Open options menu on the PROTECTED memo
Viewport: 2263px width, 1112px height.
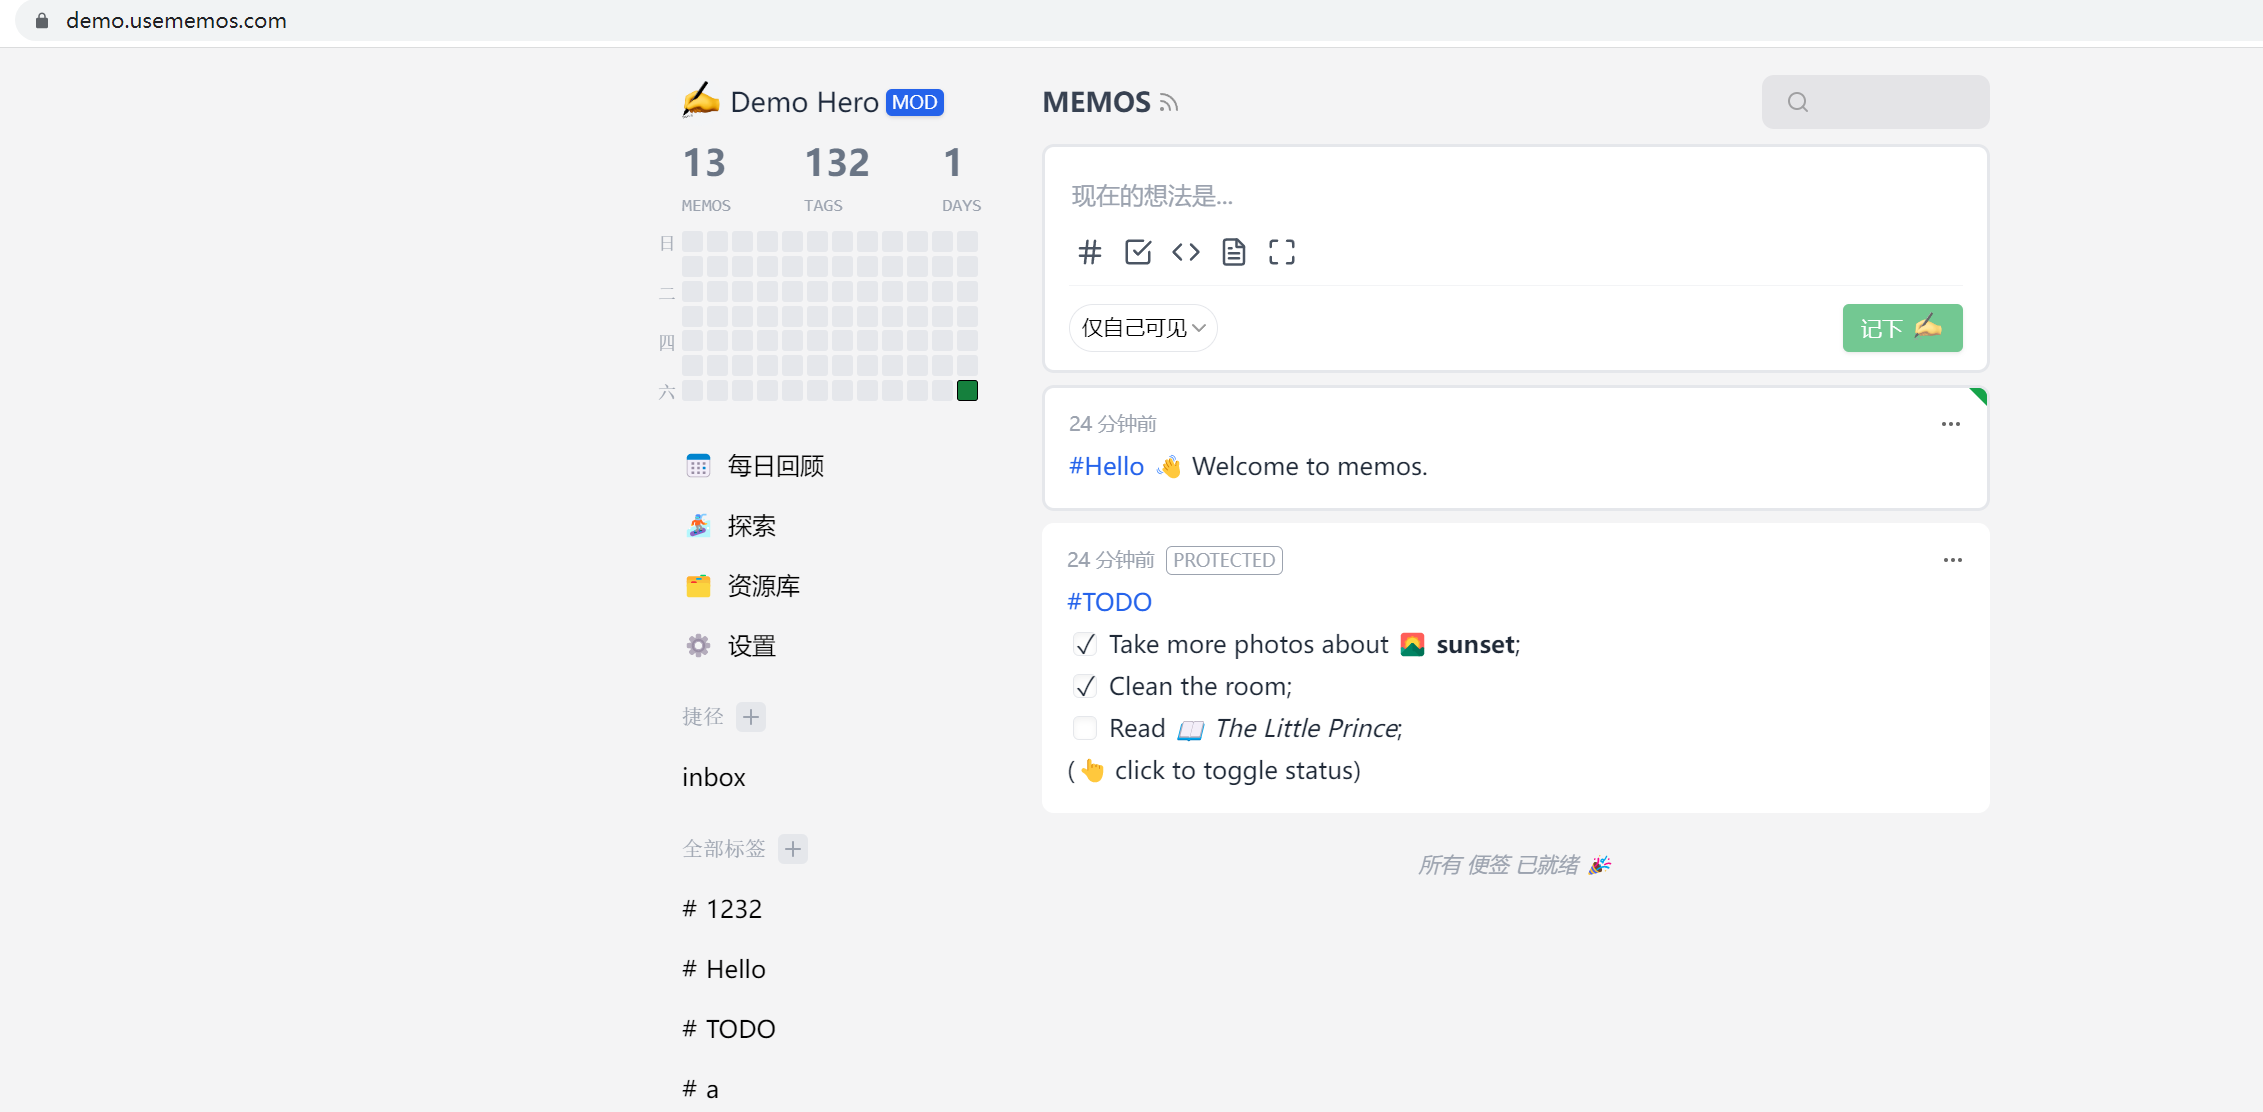click(1952, 560)
